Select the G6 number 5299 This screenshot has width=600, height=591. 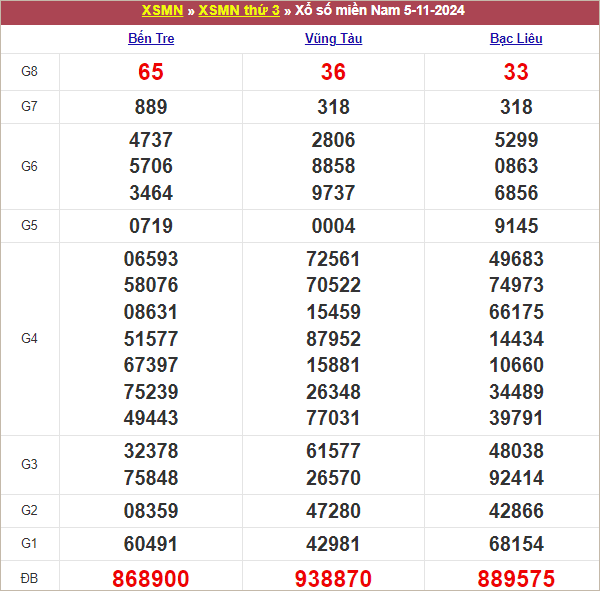[x=516, y=140]
